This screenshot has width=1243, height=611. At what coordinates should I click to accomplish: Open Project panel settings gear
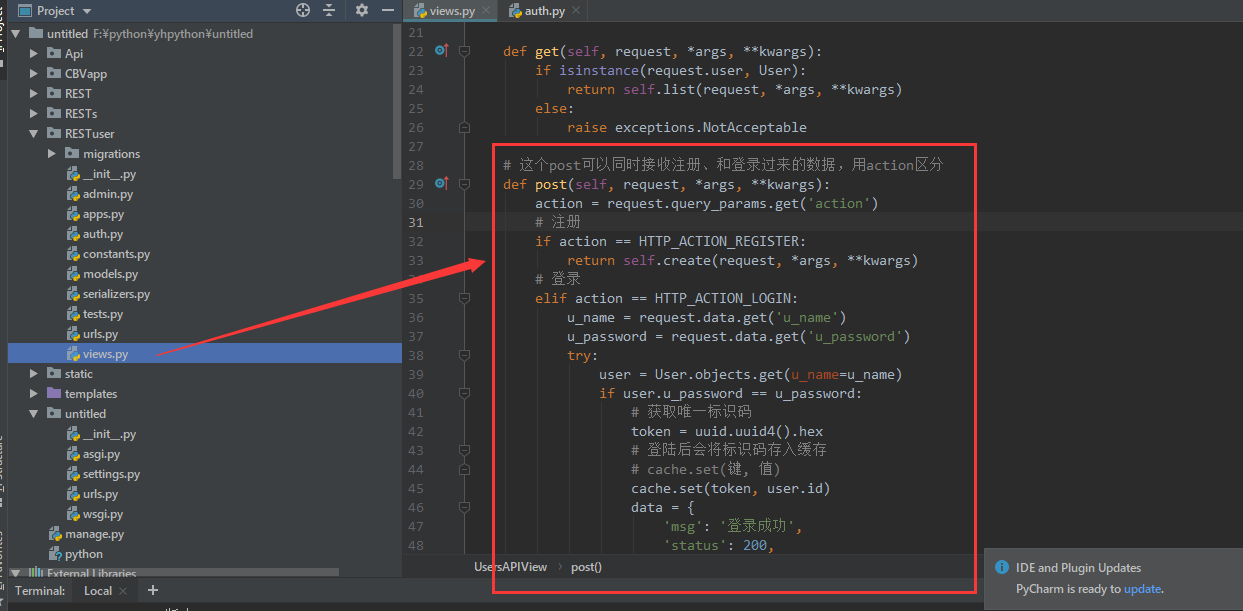click(362, 10)
